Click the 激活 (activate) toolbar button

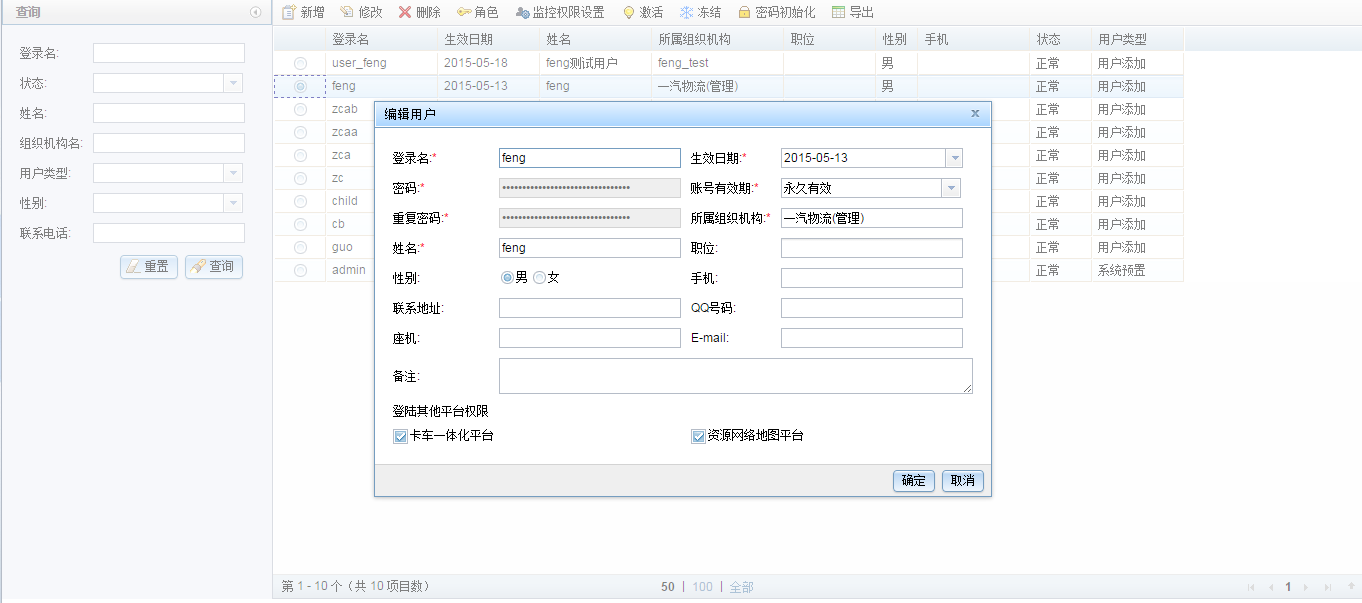click(642, 12)
